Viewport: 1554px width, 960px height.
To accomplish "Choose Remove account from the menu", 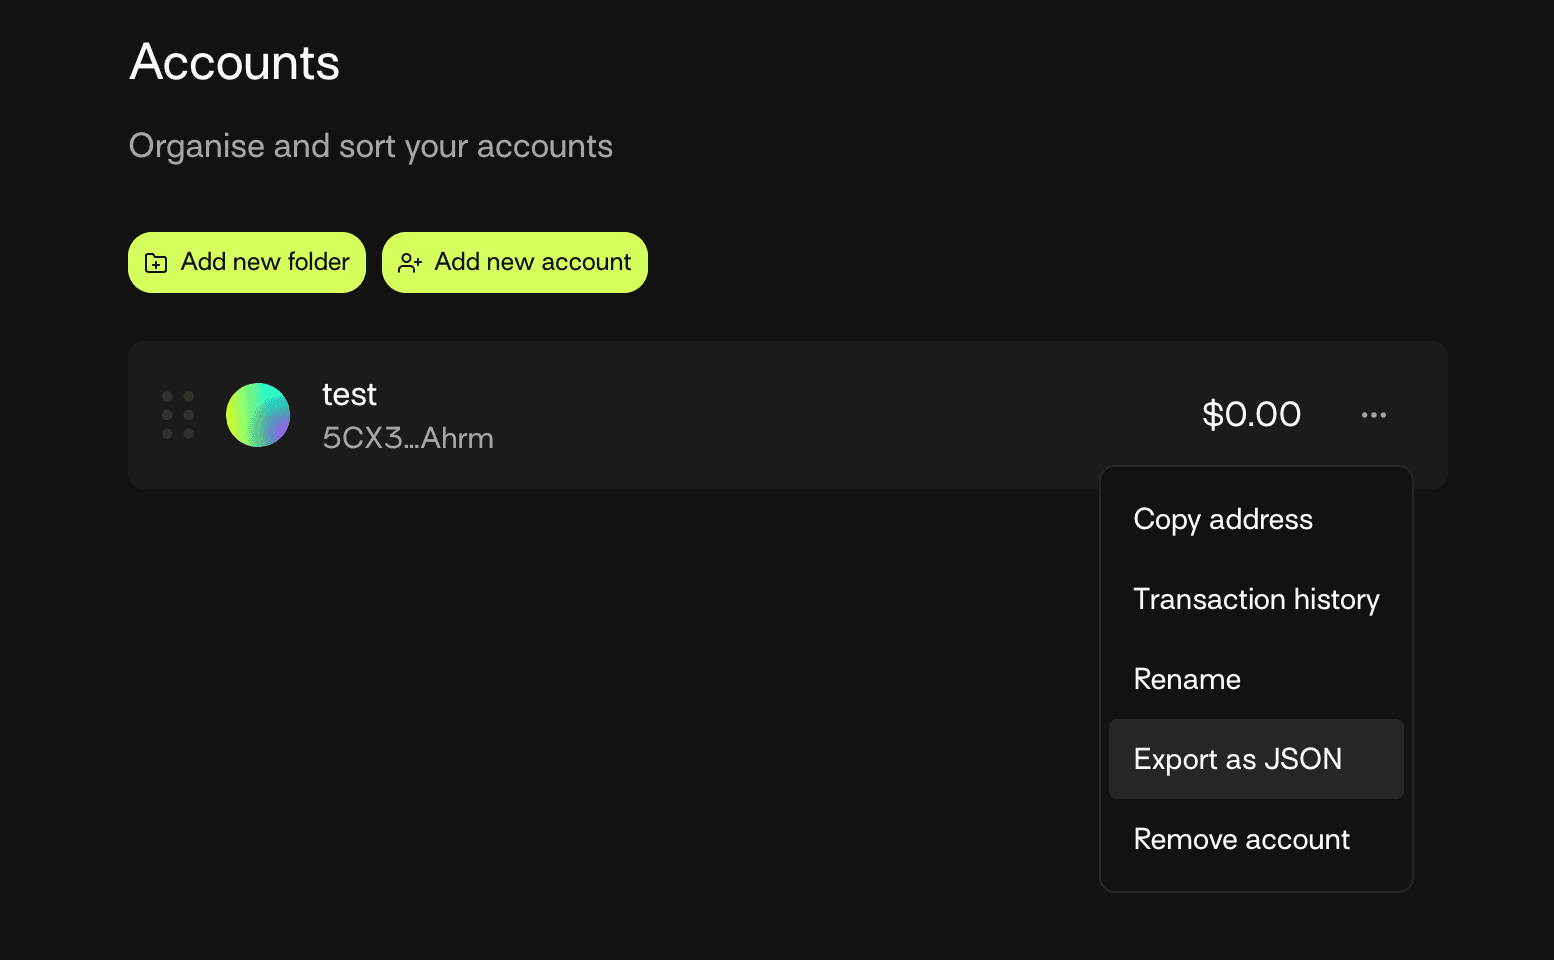I will [x=1241, y=840].
